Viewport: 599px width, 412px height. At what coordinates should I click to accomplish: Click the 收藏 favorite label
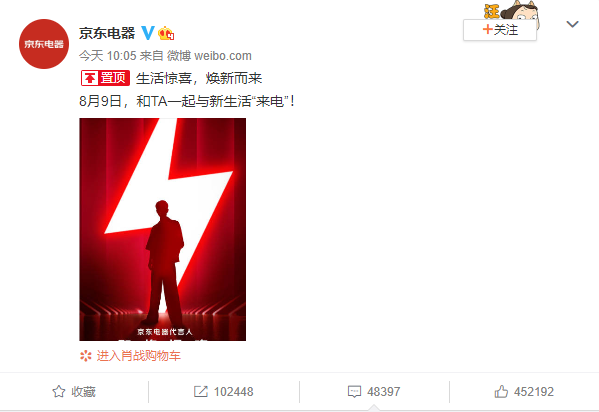coord(83,391)
